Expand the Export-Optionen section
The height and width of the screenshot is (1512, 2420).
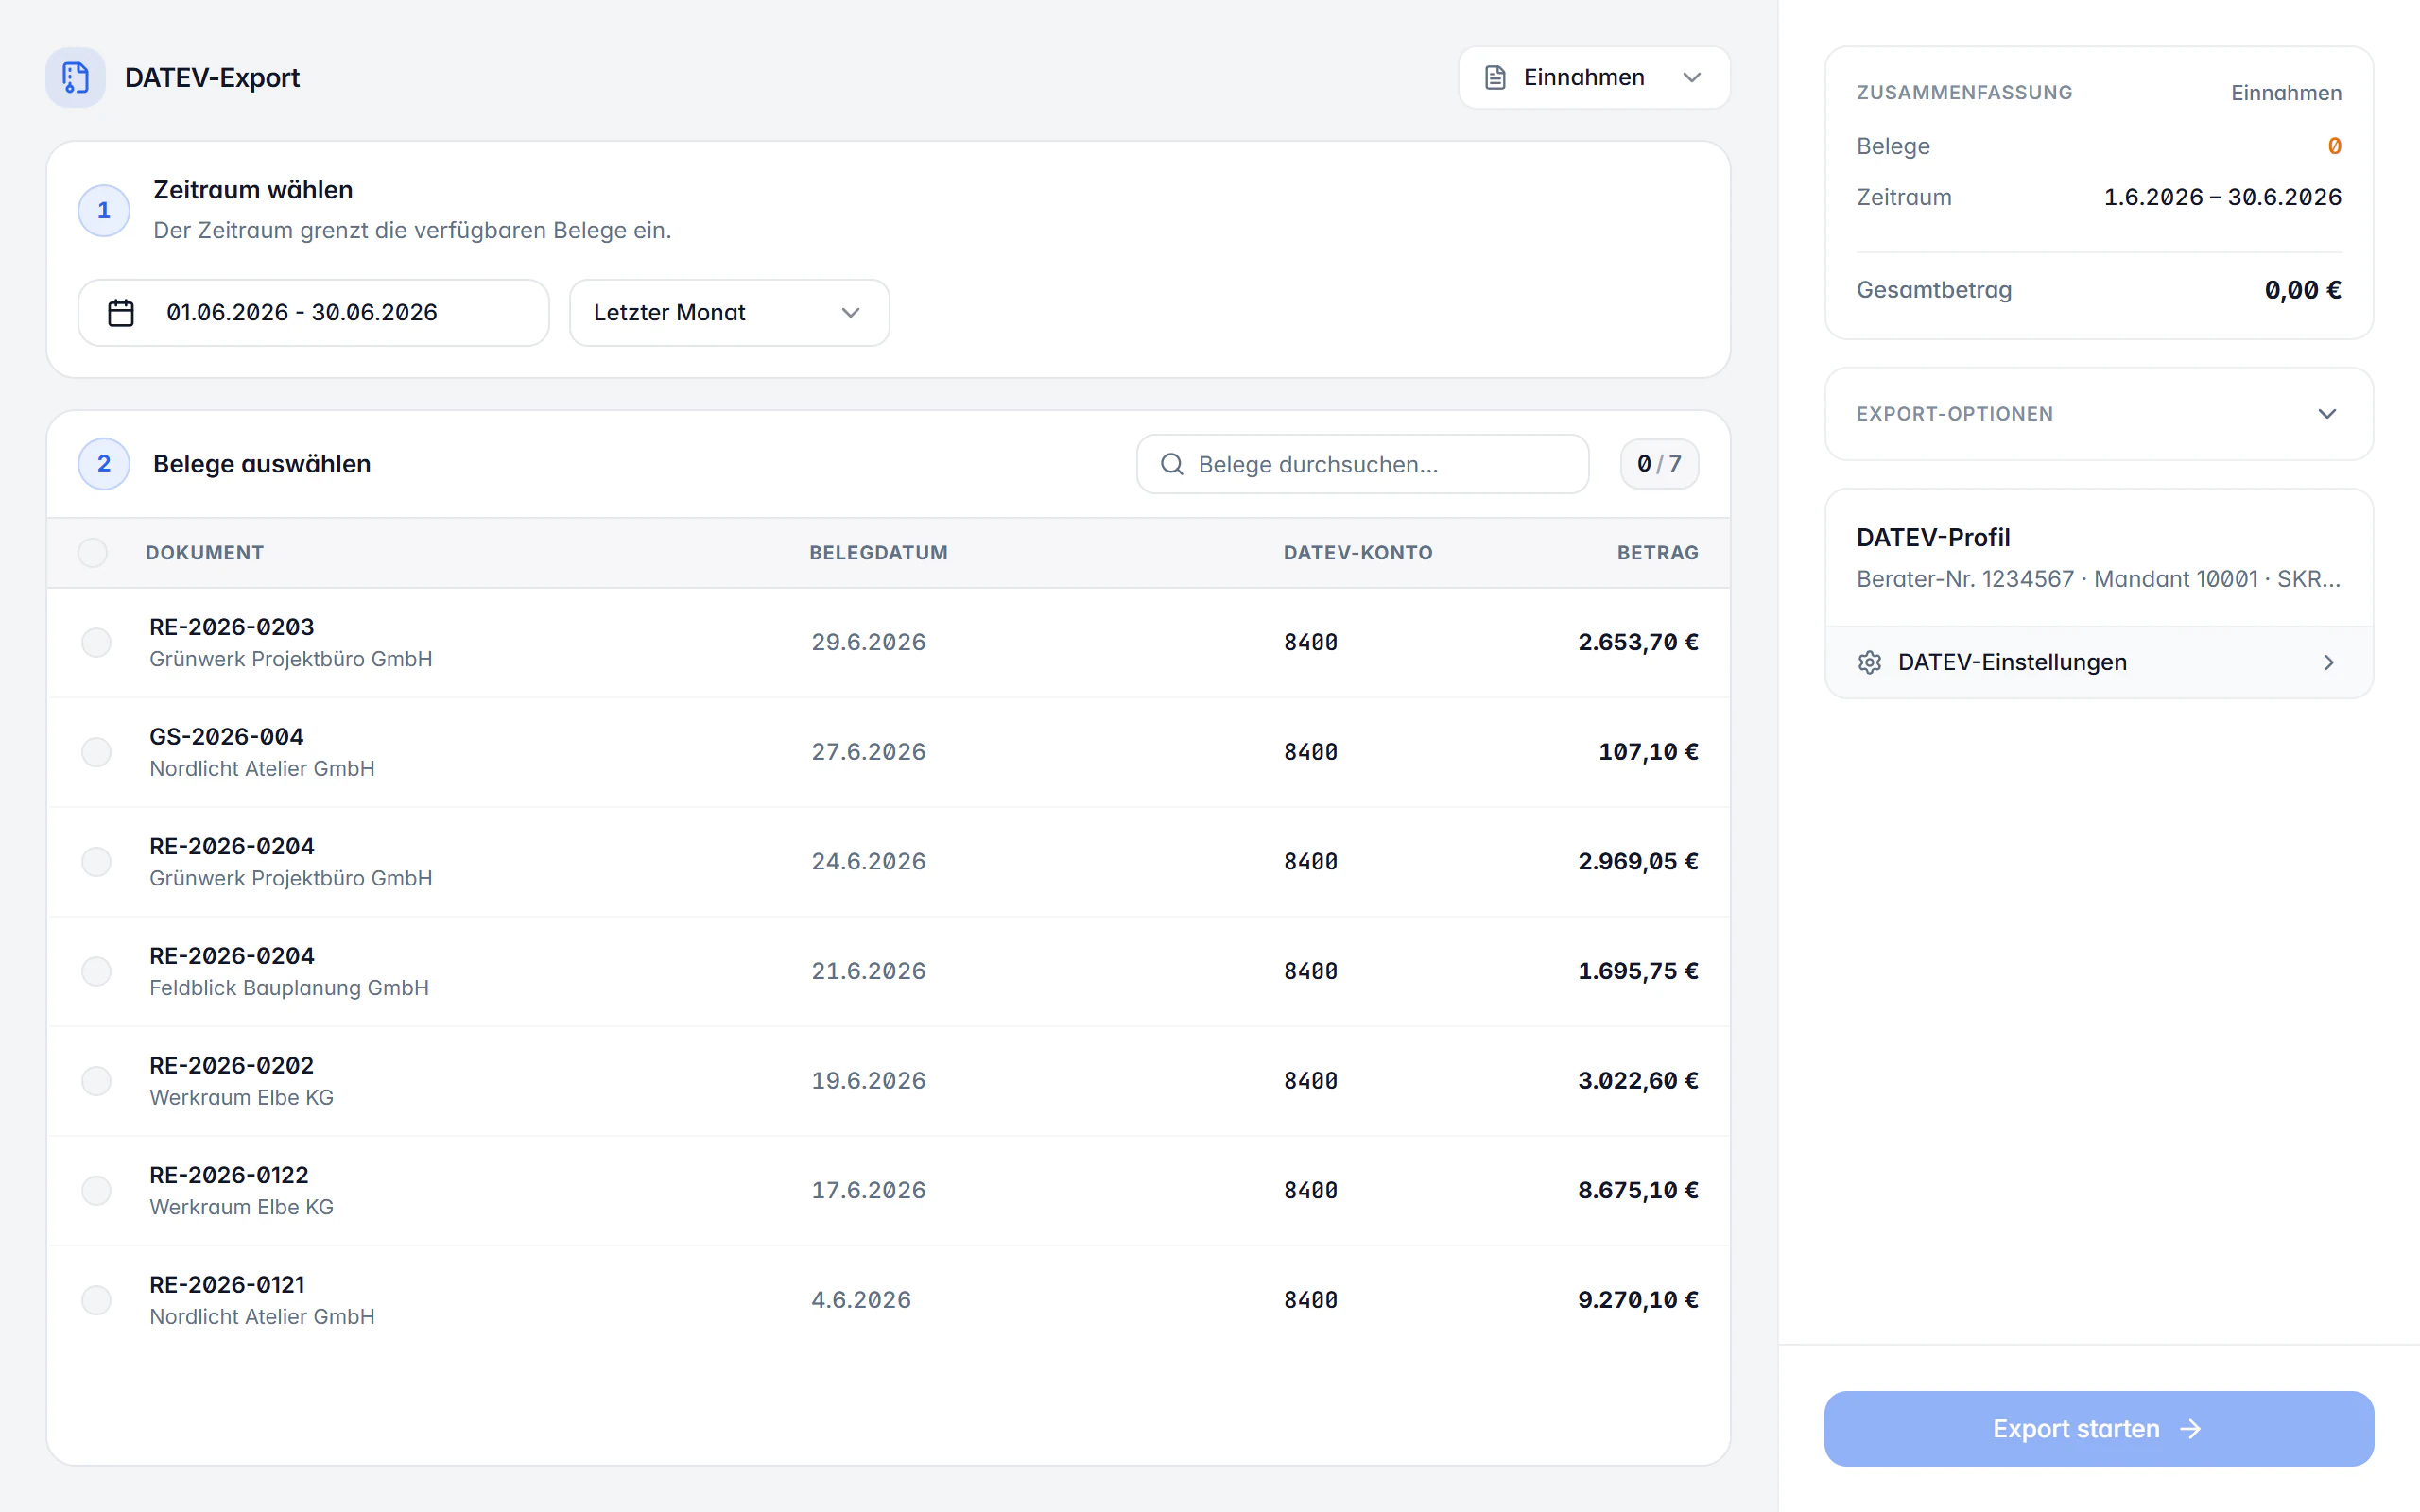2099,414
